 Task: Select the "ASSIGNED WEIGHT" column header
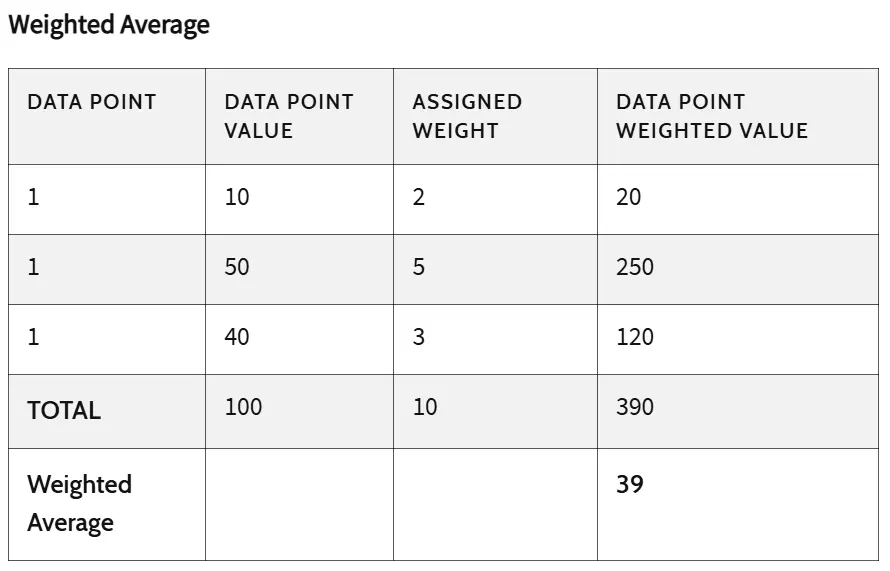coord(467,116)
